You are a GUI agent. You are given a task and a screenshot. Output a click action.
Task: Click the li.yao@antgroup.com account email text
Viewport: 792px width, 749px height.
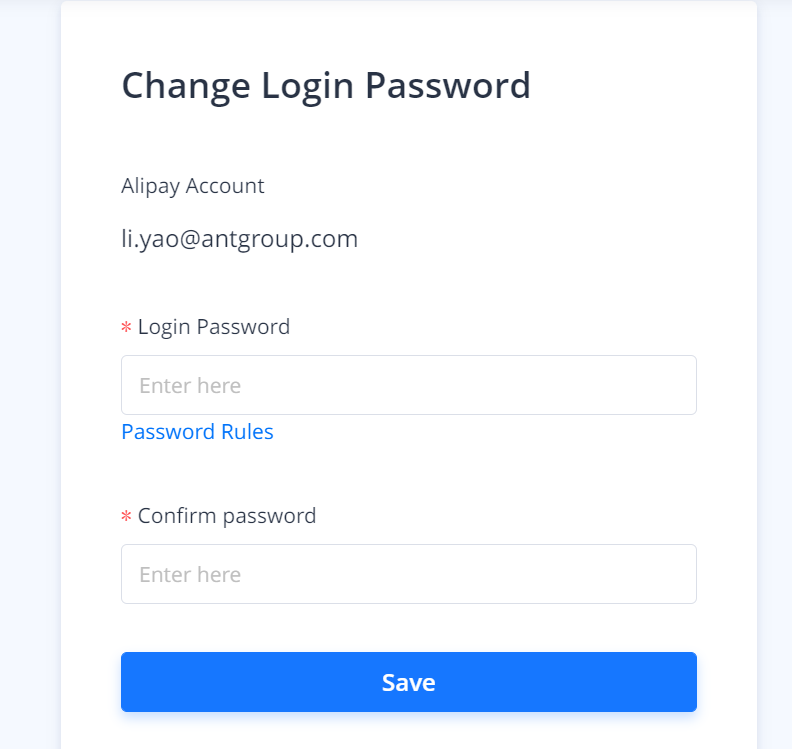(239, 239)
